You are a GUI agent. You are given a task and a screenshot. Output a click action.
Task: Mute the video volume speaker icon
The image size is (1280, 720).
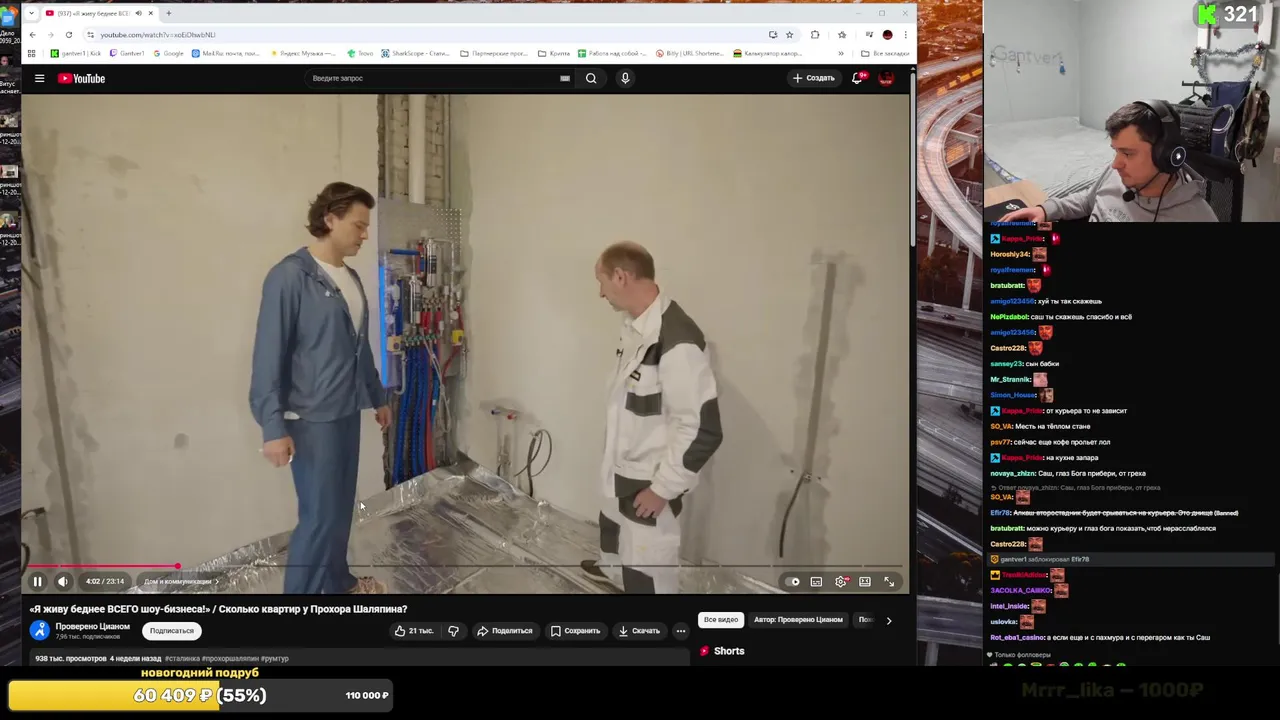63,581
